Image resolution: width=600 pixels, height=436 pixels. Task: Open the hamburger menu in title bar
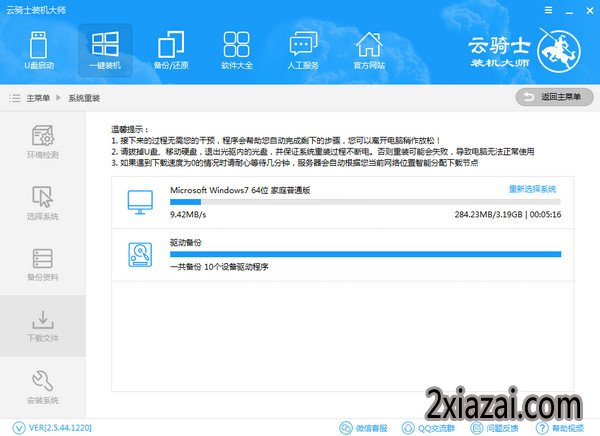point(548,10)
